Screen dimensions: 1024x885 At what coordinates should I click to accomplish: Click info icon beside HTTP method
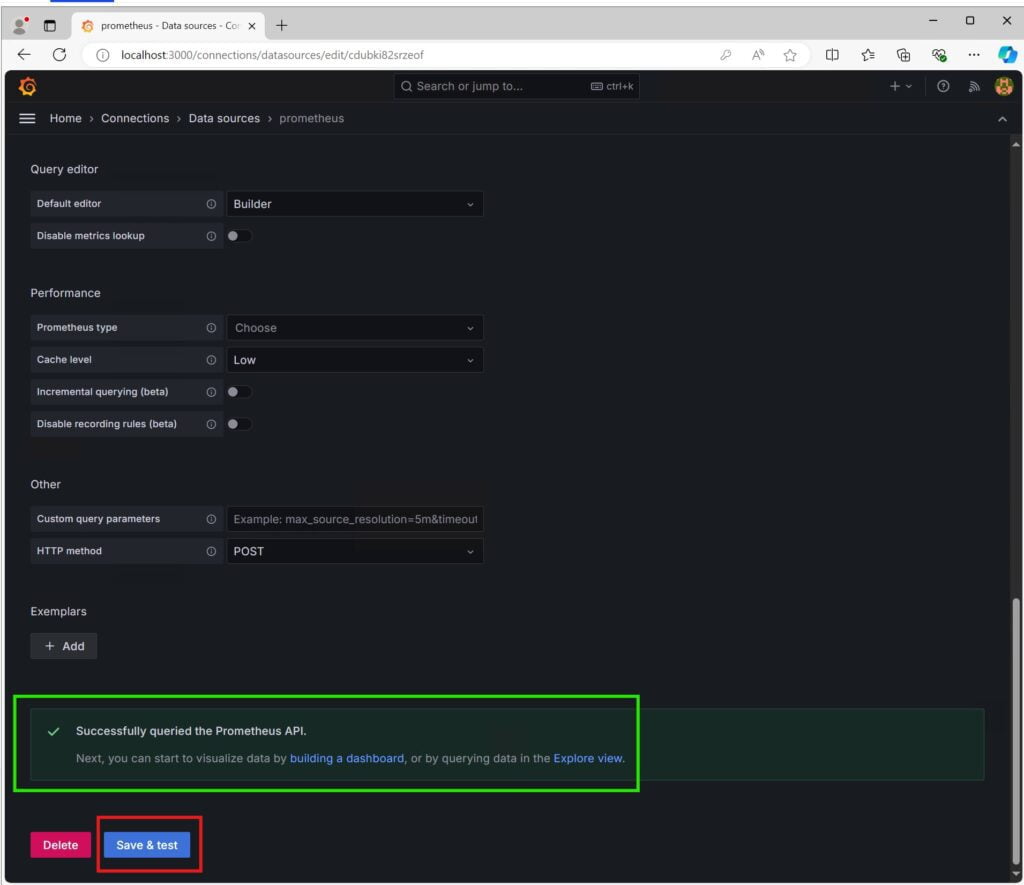[x=211, y=551]
